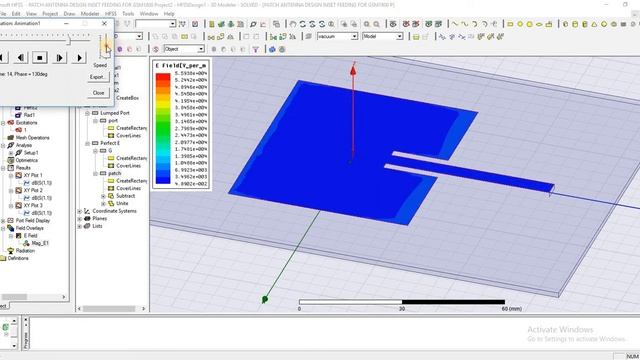The height and width of the screenshot is (360, 640).
Task: Open the Project menu
Action: point(50,13)
